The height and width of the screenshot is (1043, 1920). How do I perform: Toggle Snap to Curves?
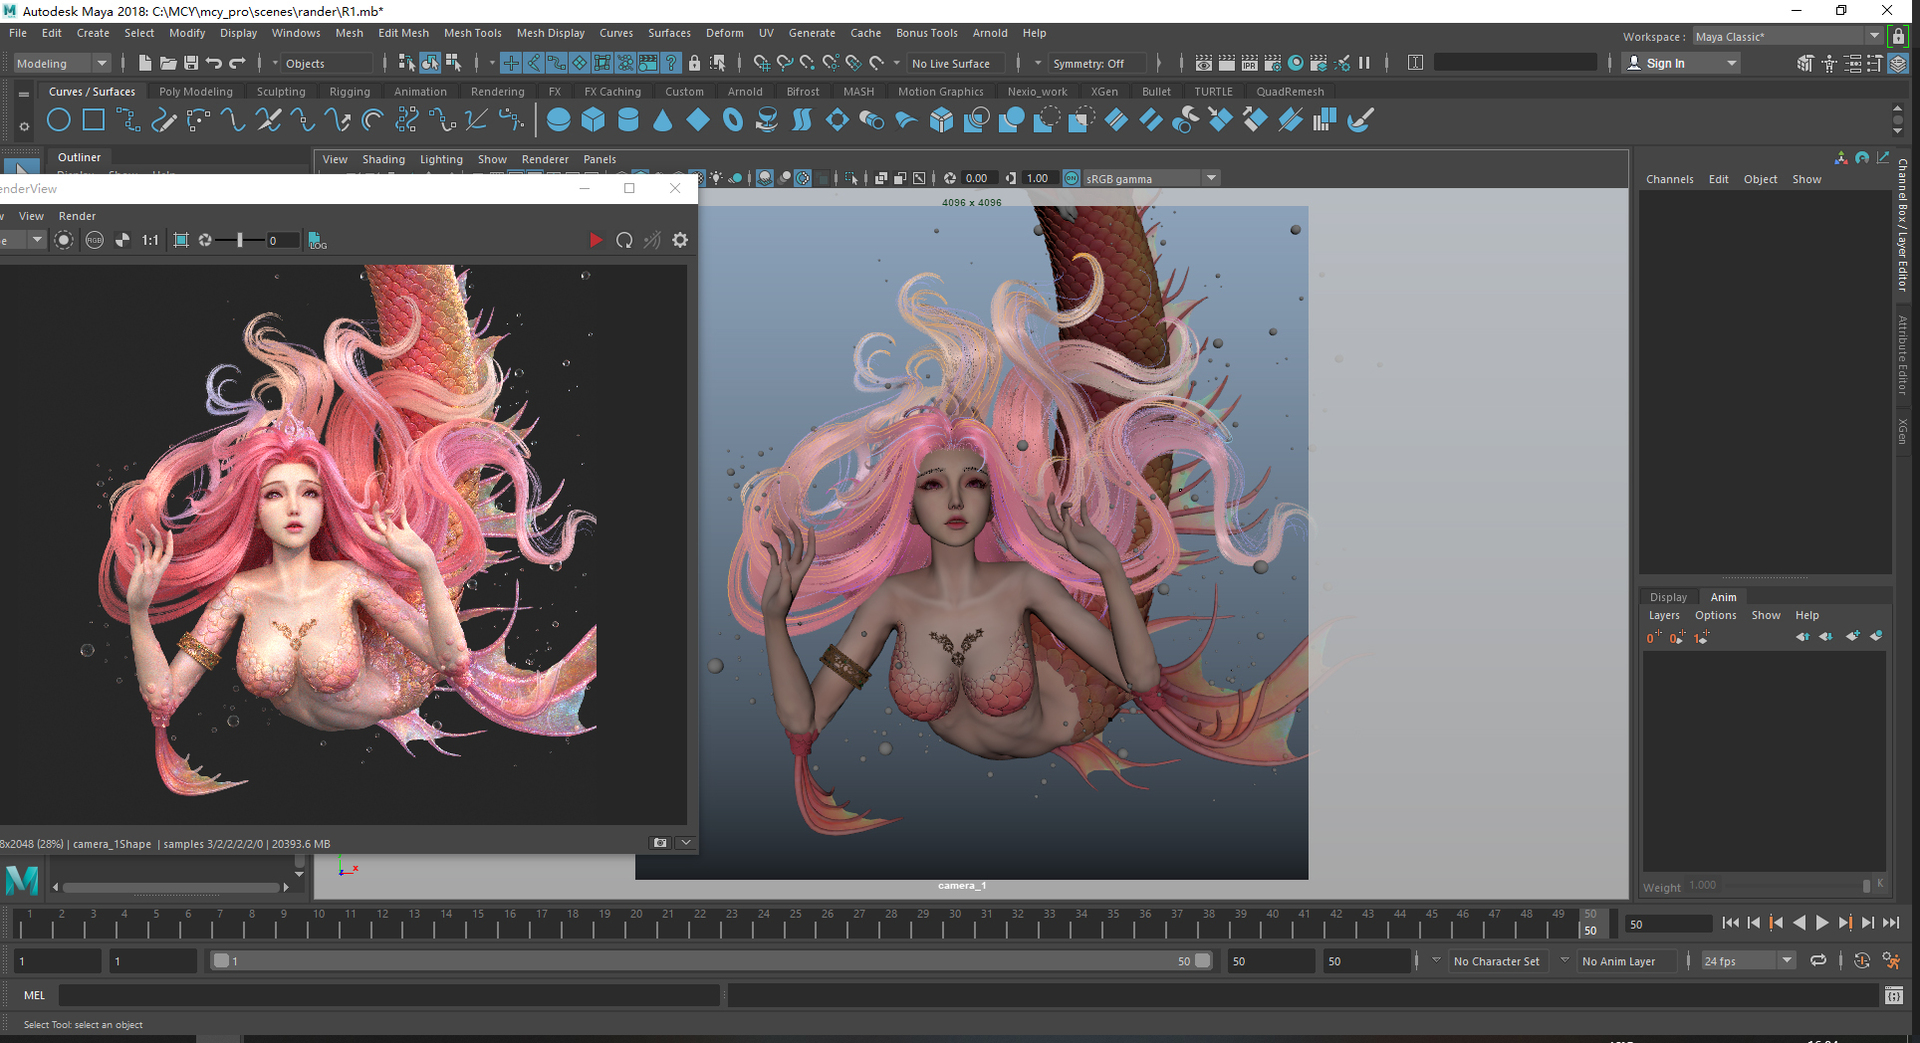[x=785, y=63]
